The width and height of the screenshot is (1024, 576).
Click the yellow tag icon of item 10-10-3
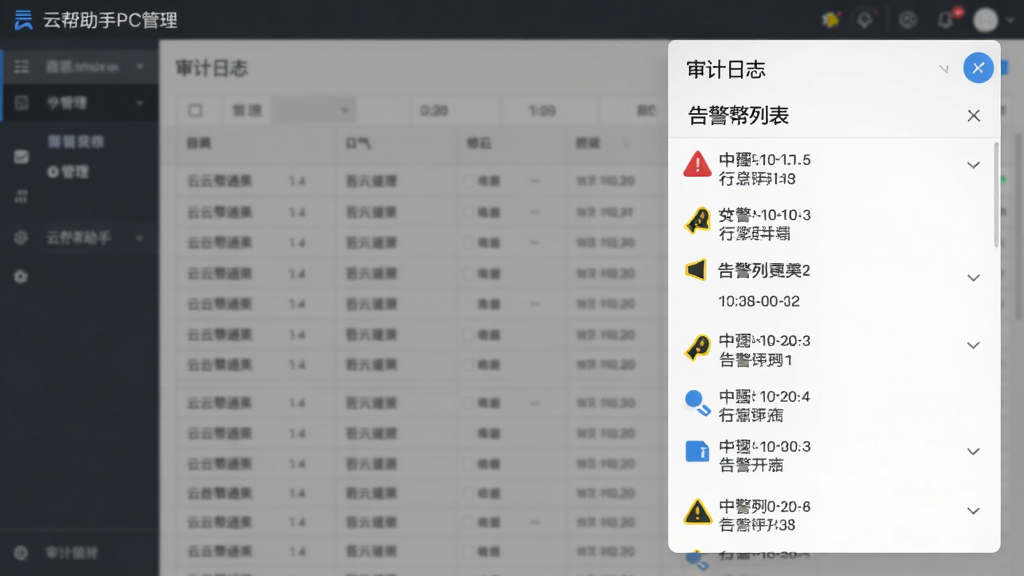tap(697, 221)
